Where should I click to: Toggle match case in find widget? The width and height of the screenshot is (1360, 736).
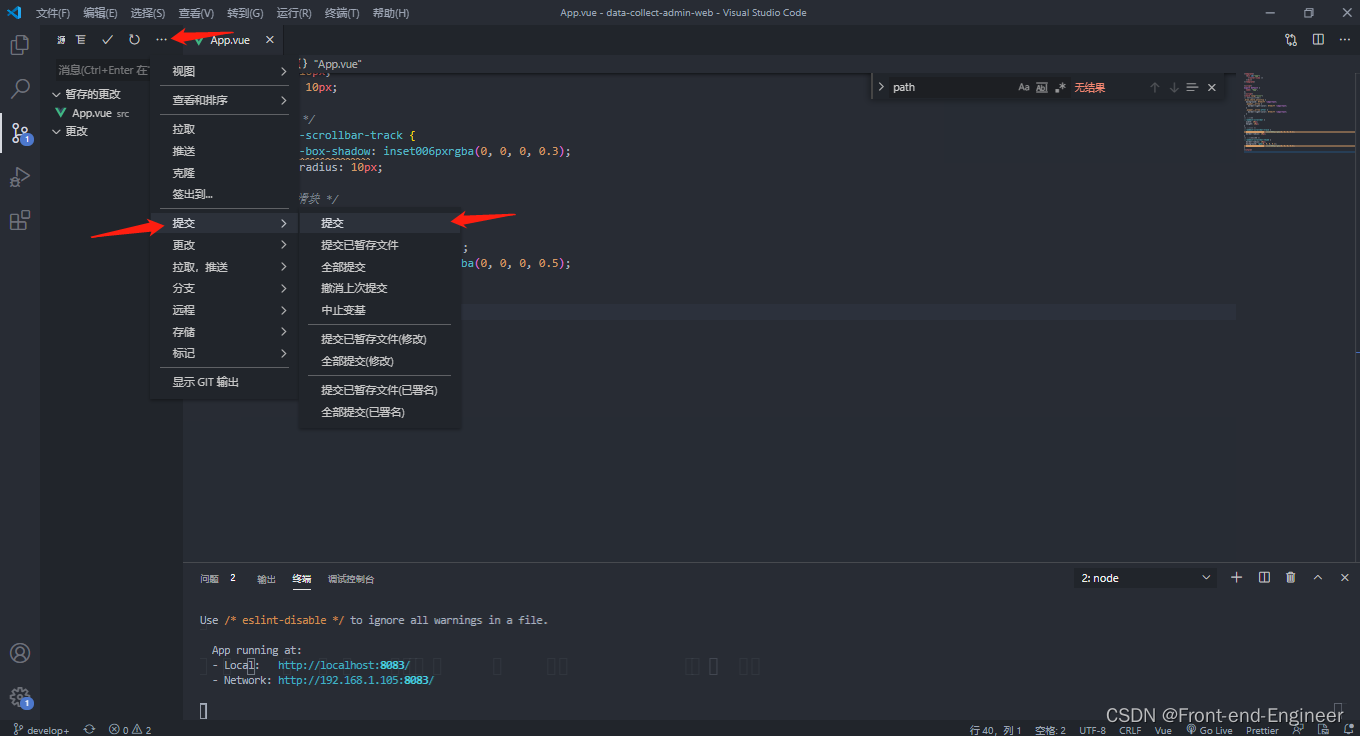click(1024, 88)
